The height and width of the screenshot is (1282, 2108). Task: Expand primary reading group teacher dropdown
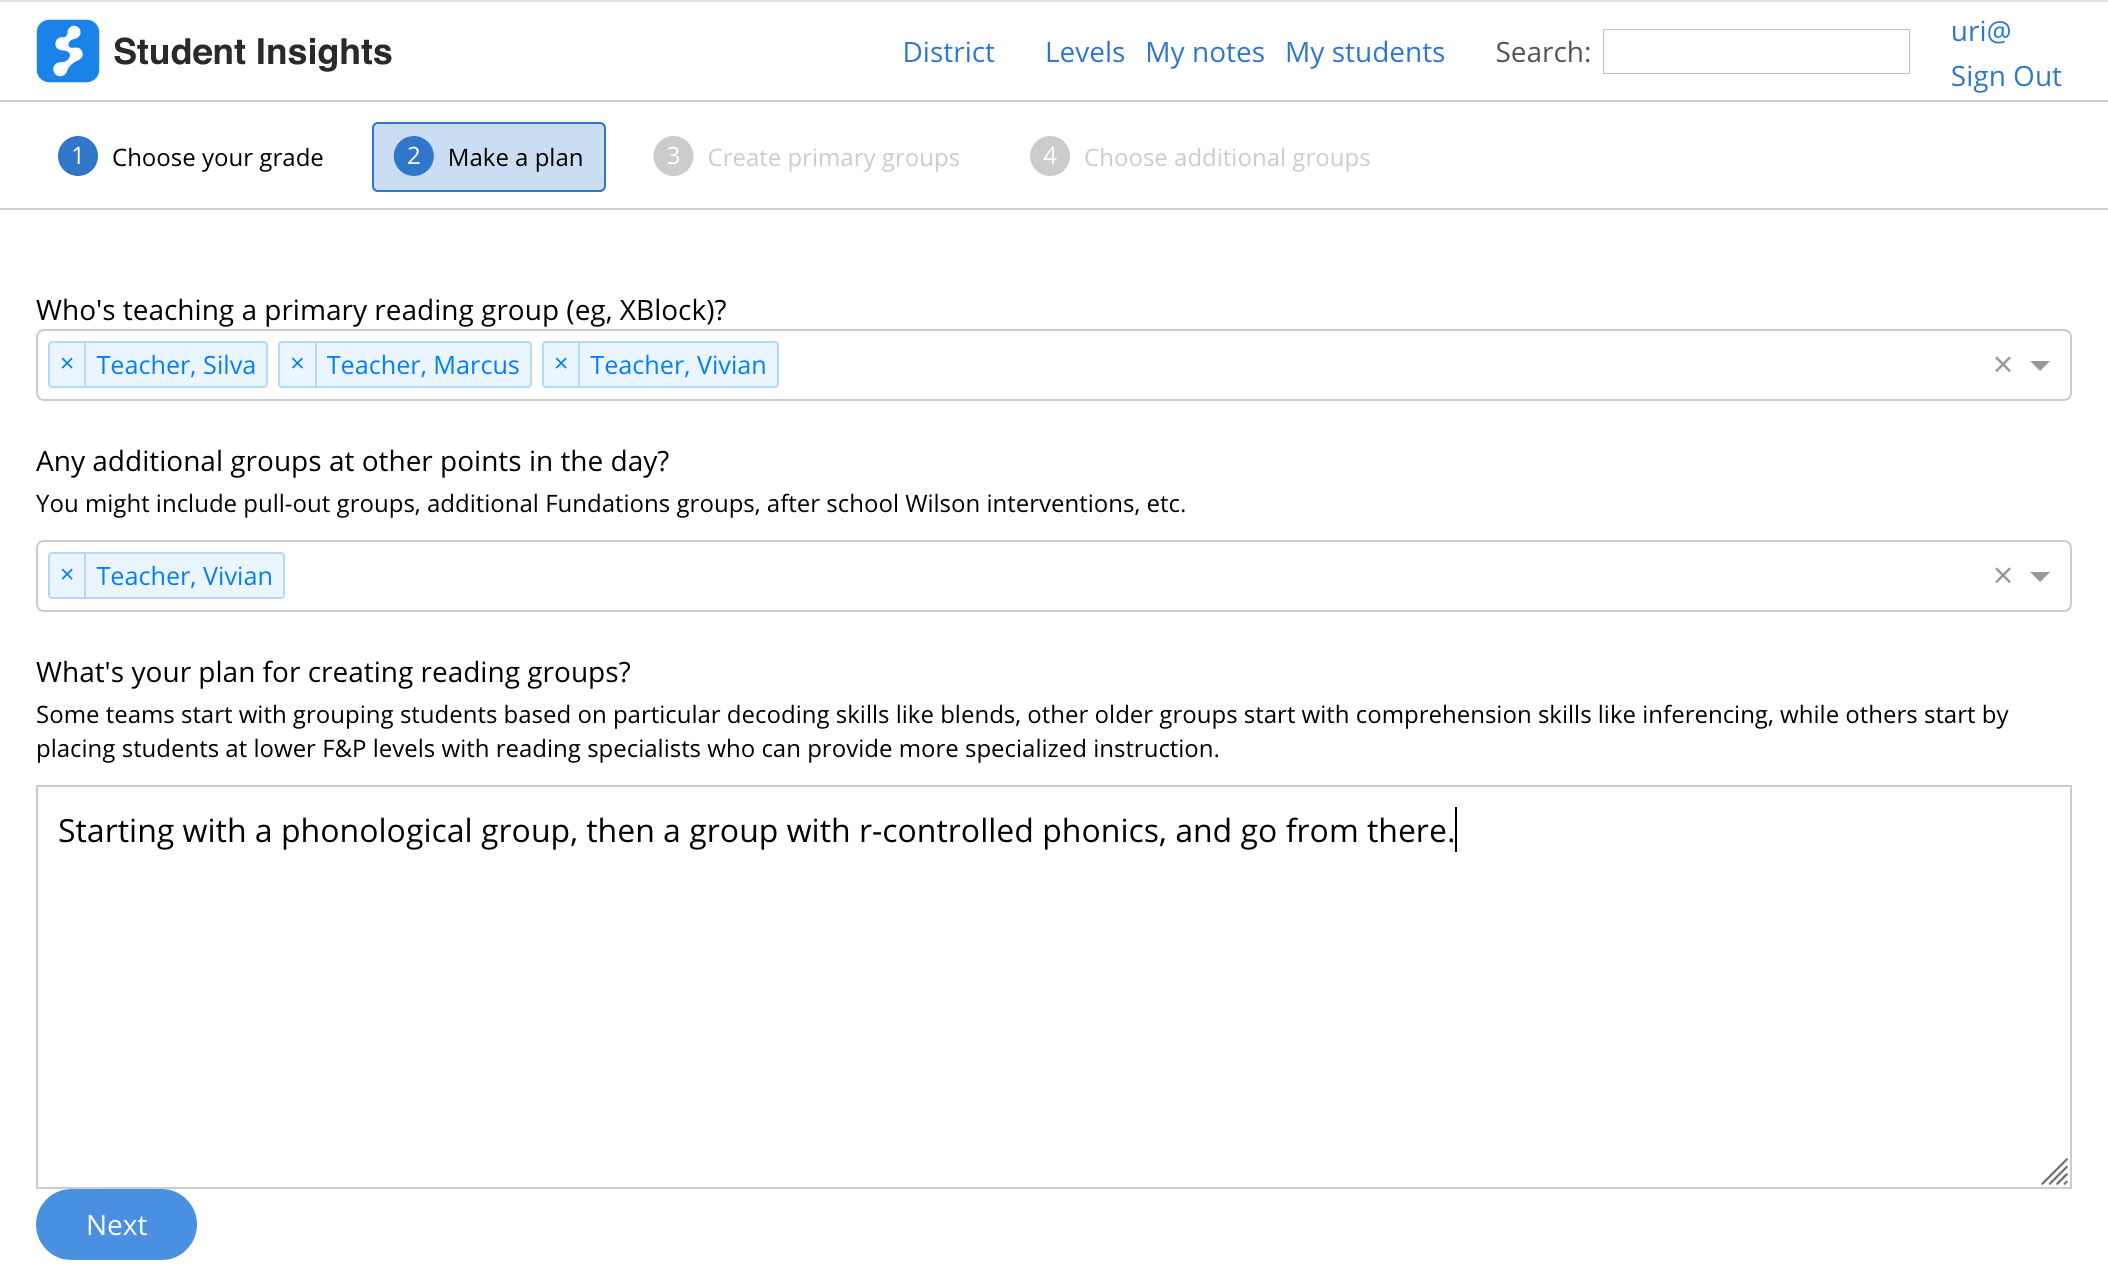pos(2040,365)
